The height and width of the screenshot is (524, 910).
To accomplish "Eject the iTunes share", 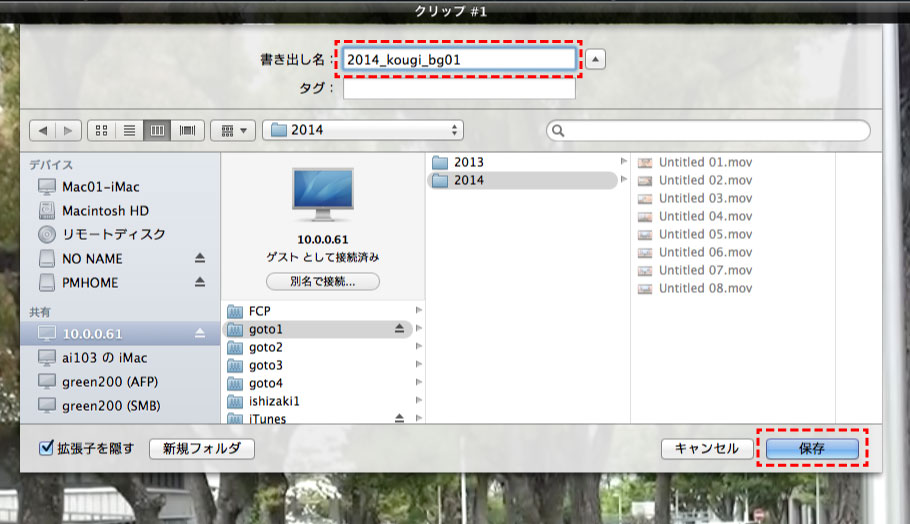I will 399,418.
